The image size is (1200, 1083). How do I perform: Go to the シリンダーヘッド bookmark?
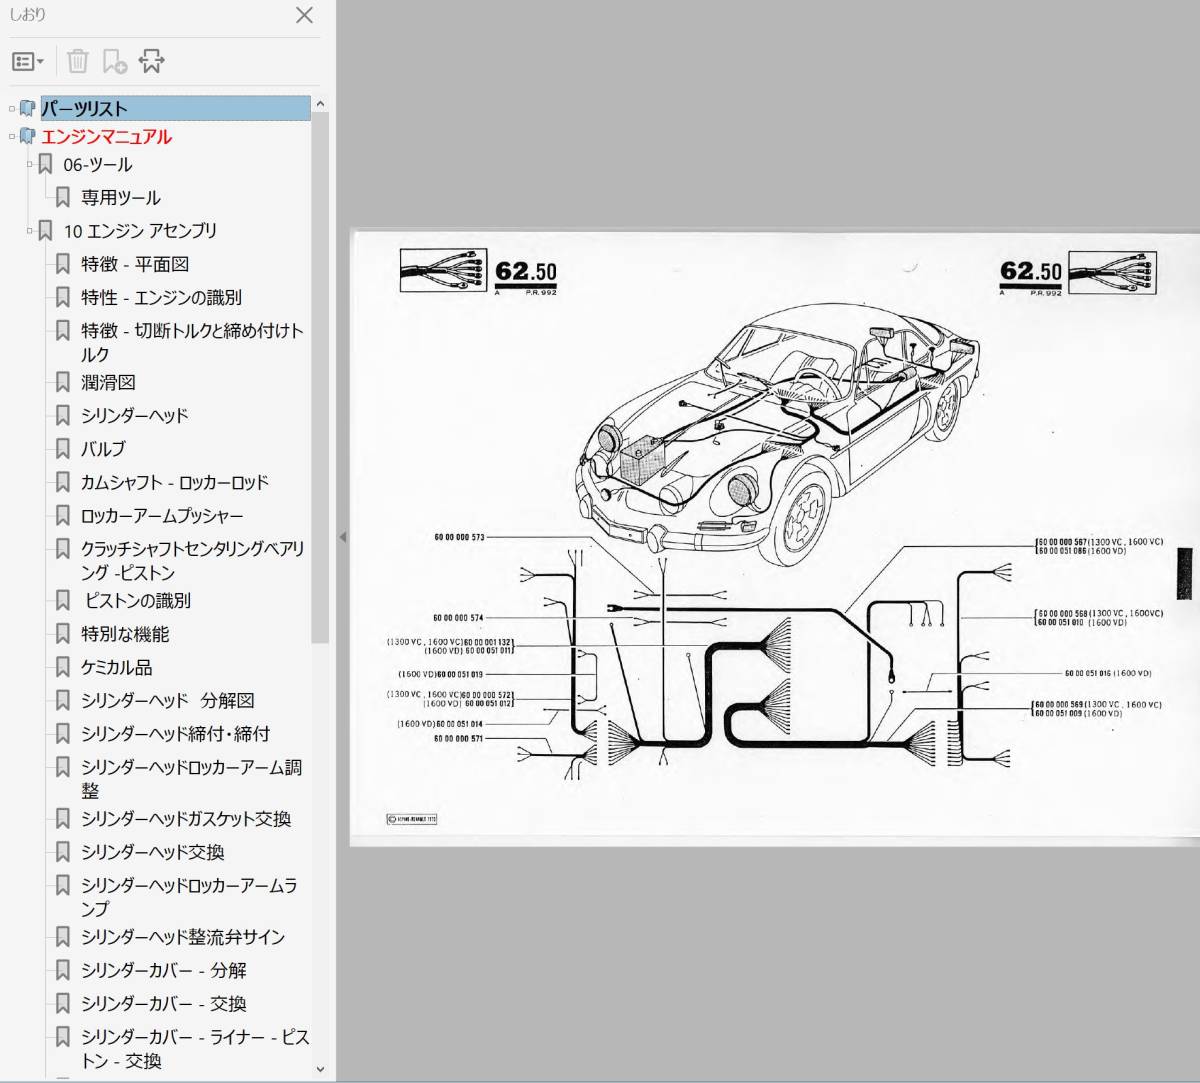(x=134, y=416)
